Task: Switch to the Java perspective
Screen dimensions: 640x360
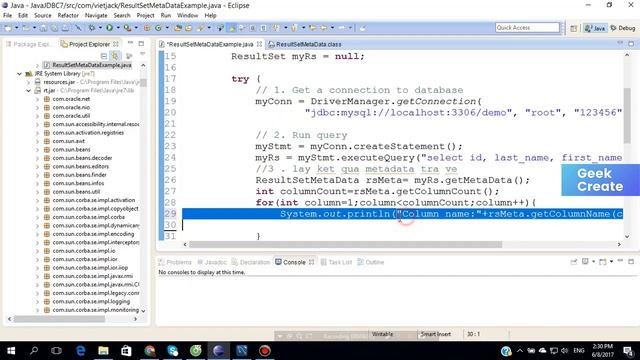Action: pos(595,28)
